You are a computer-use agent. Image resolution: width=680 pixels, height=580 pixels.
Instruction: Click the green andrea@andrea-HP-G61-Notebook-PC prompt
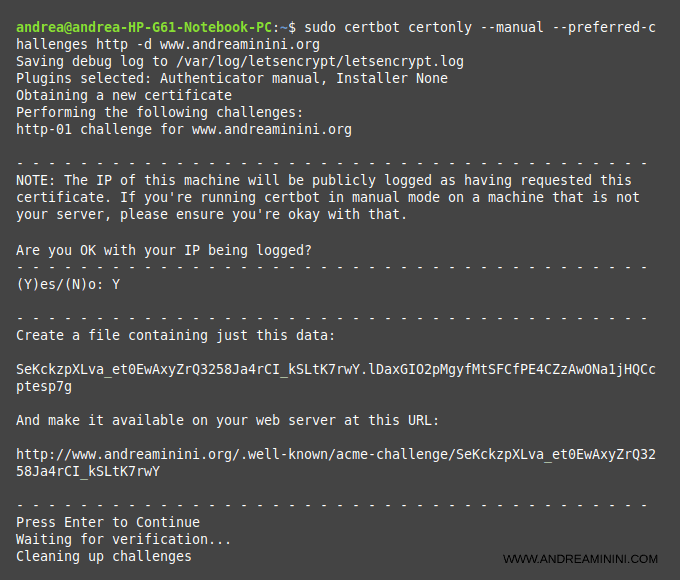click(144, 27)
